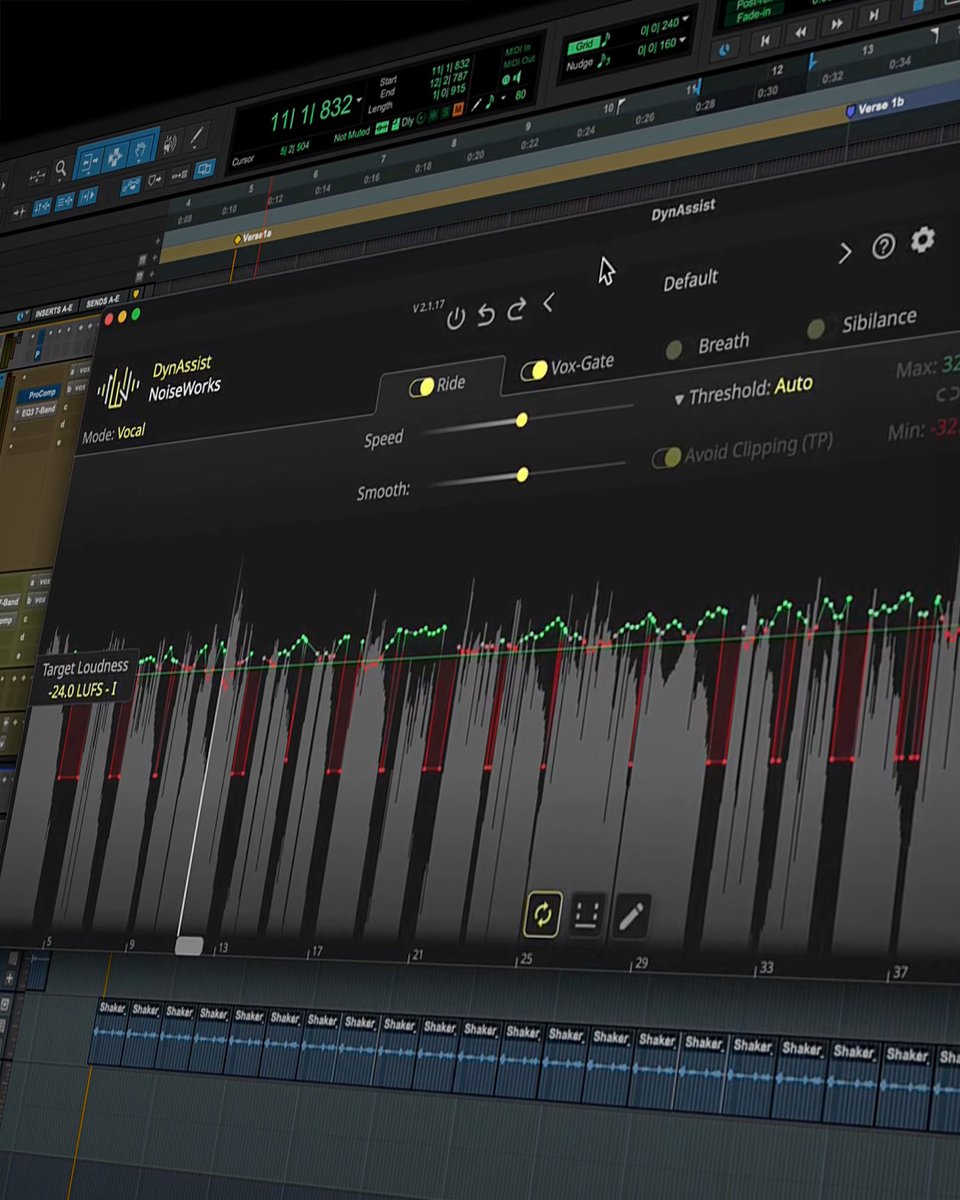
Task: Toggle the green Grid mode button
Action: [586, 44]
